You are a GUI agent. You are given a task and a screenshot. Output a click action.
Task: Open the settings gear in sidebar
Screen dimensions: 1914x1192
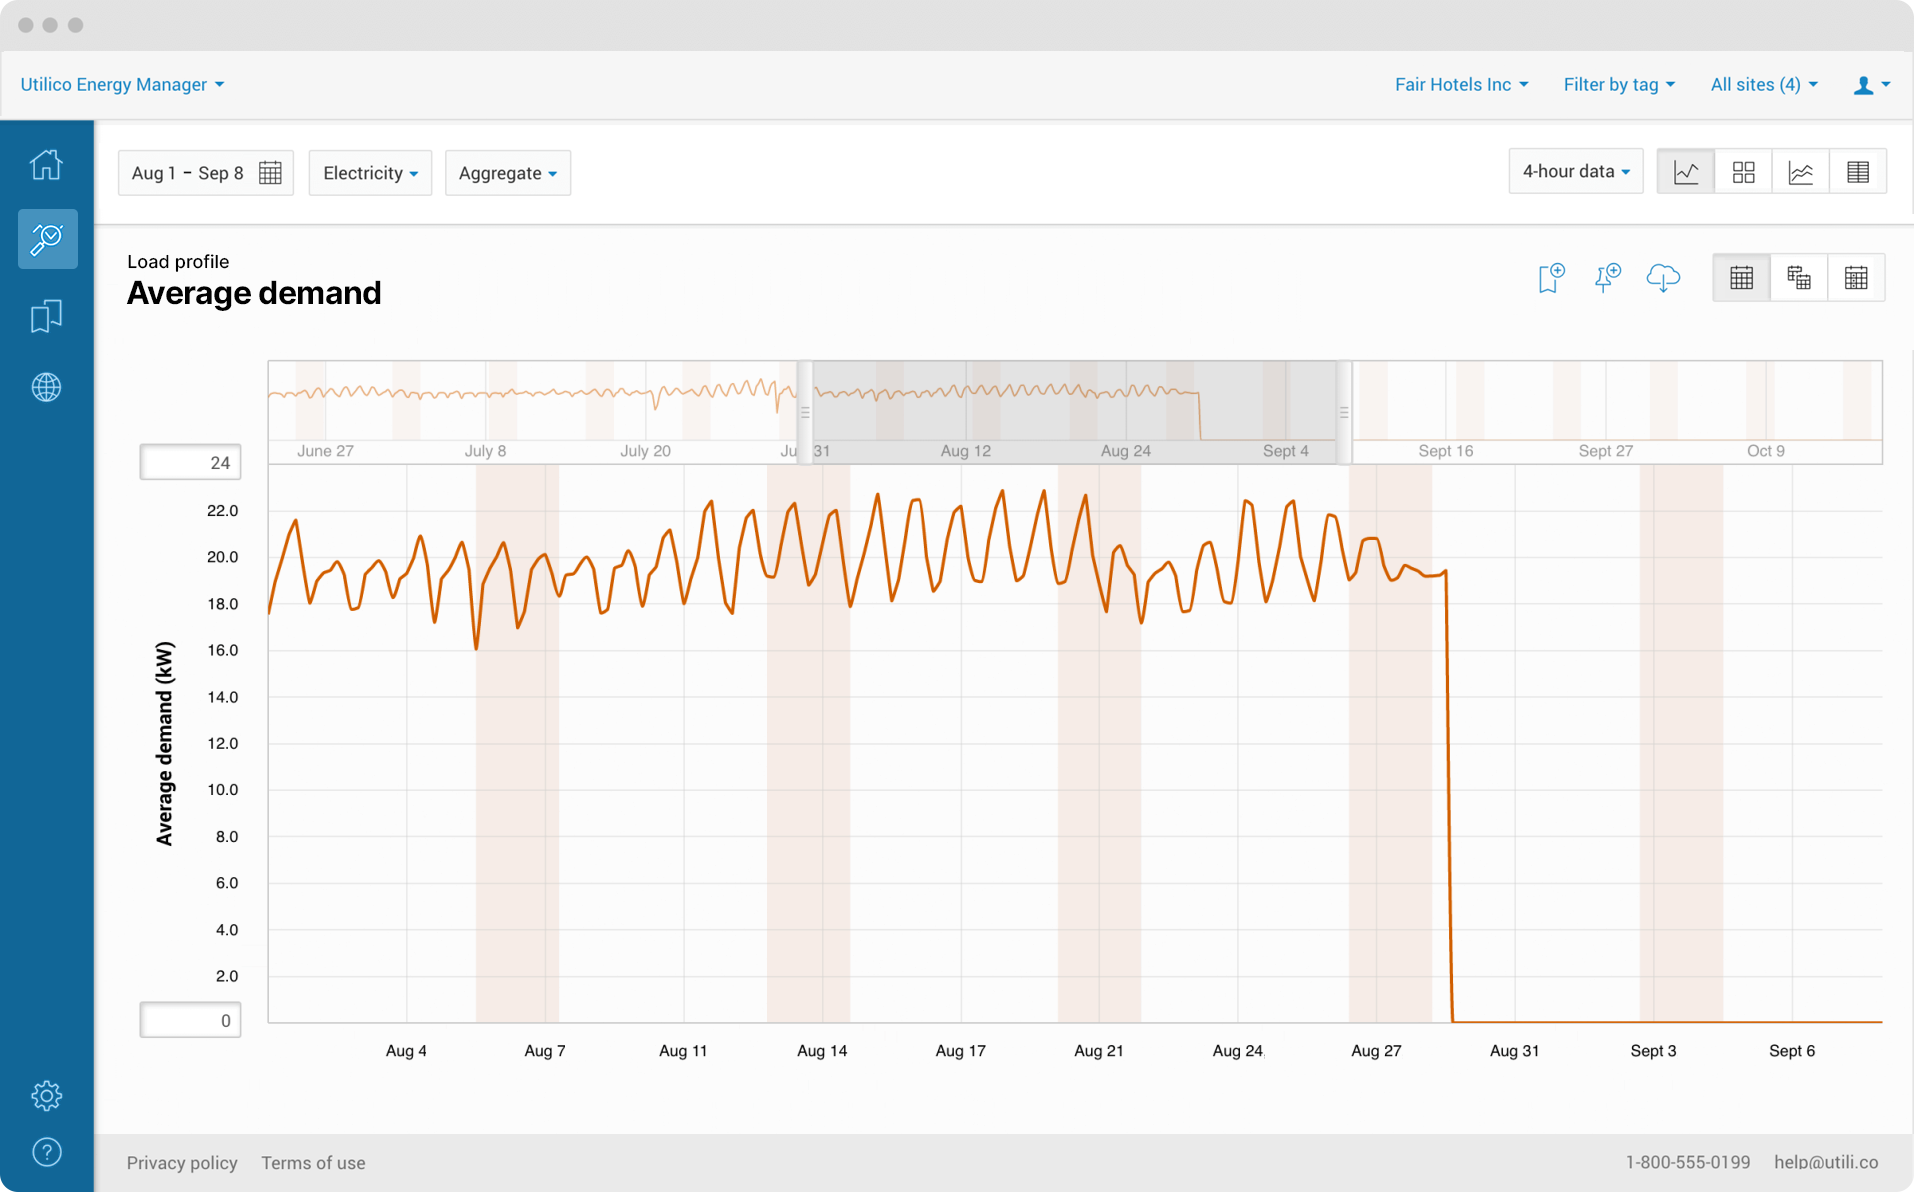point(46,1095)
